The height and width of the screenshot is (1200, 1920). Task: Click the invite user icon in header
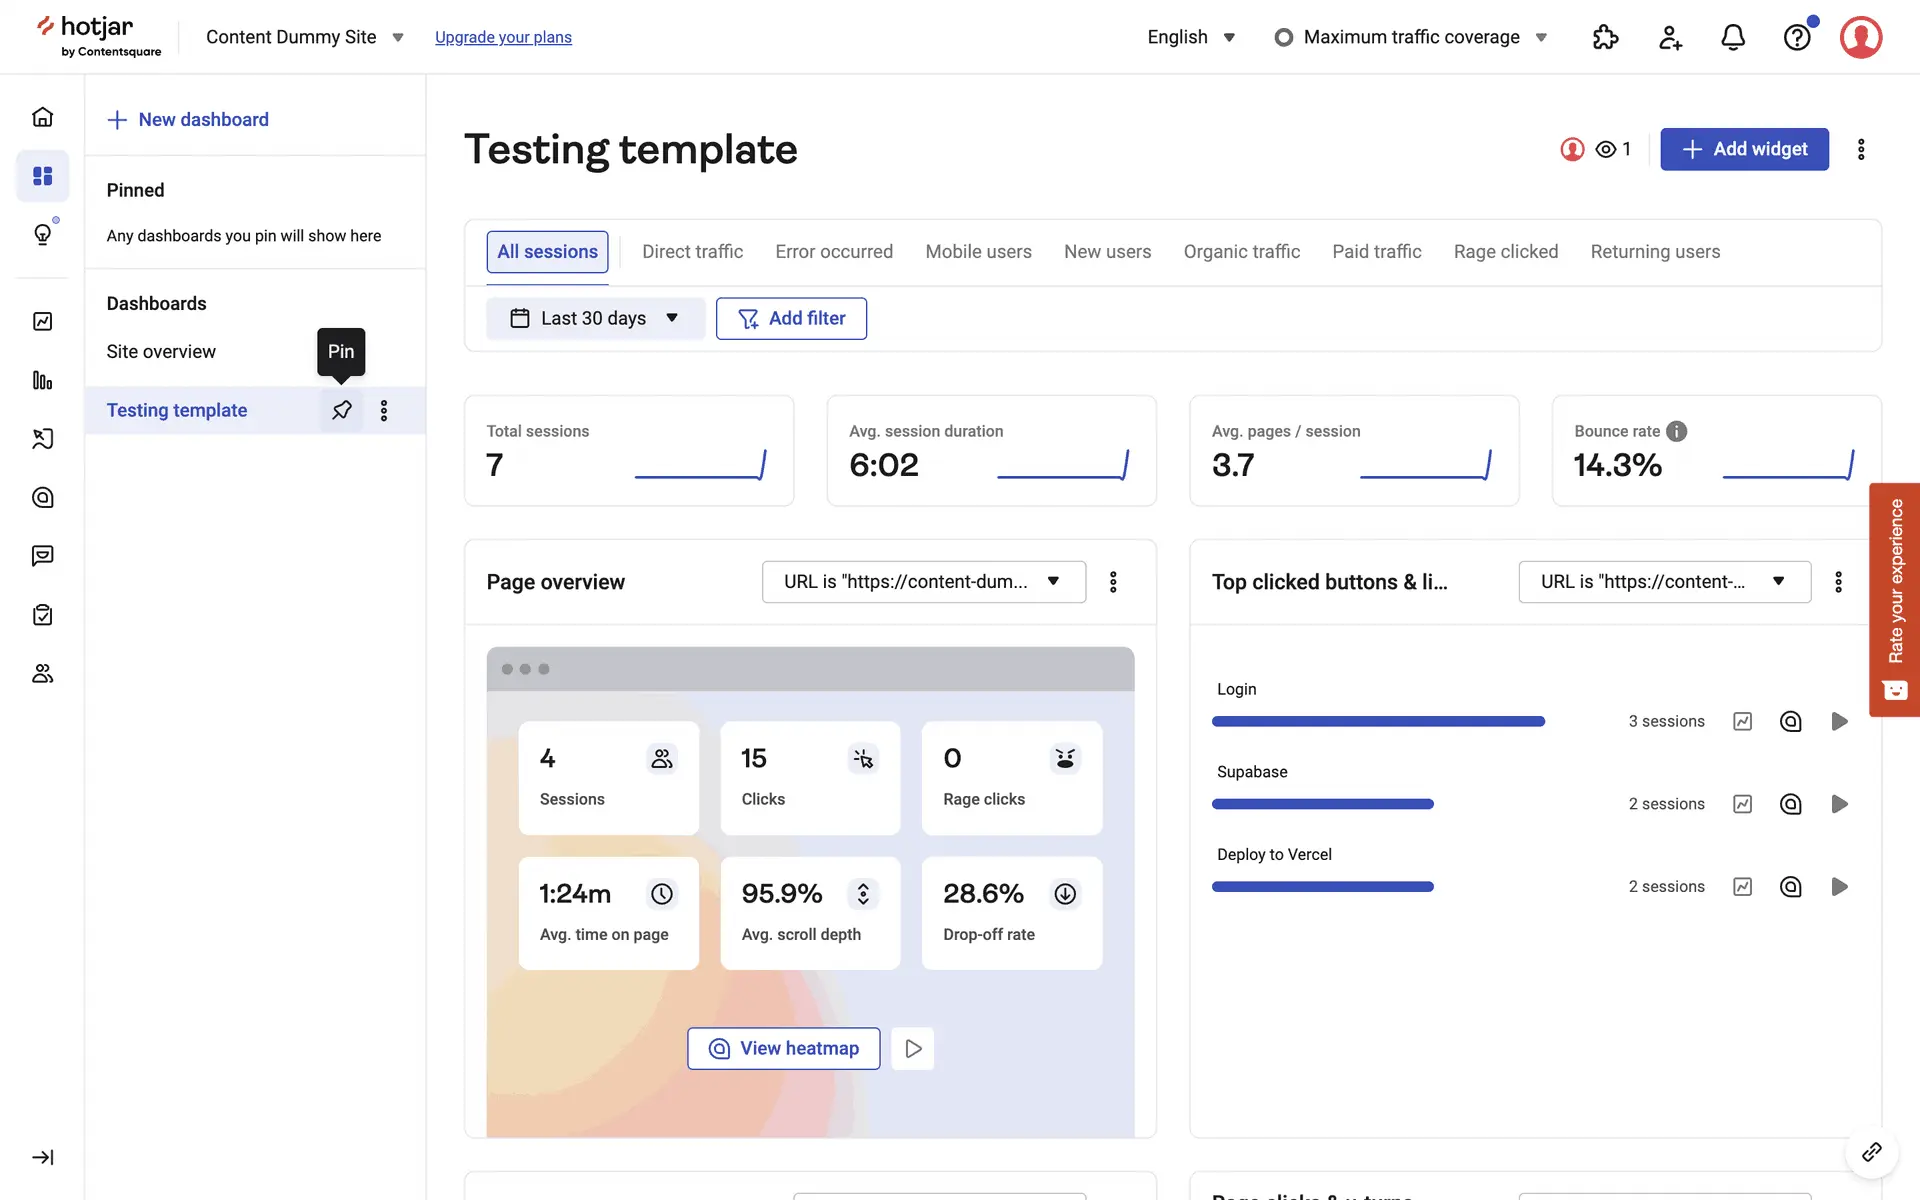tap(1669, 37)
